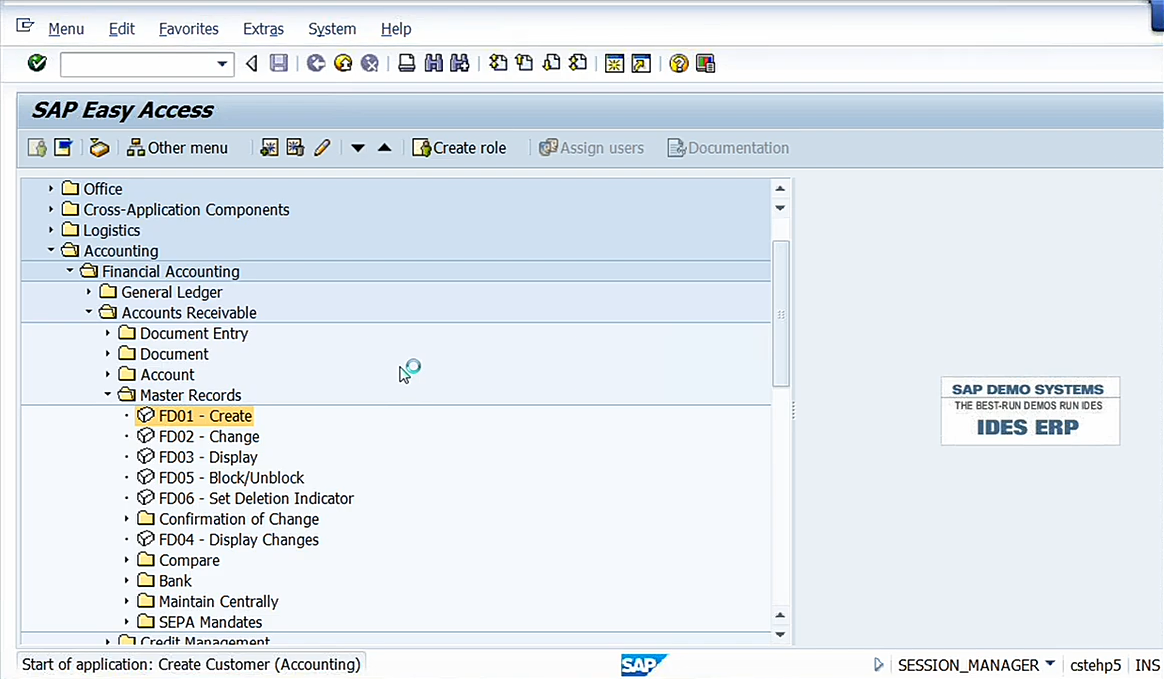Viewport: 1164px width, 679px height.
Task: Click the Add to Favorites icon
Action: (x=269, y=148)
